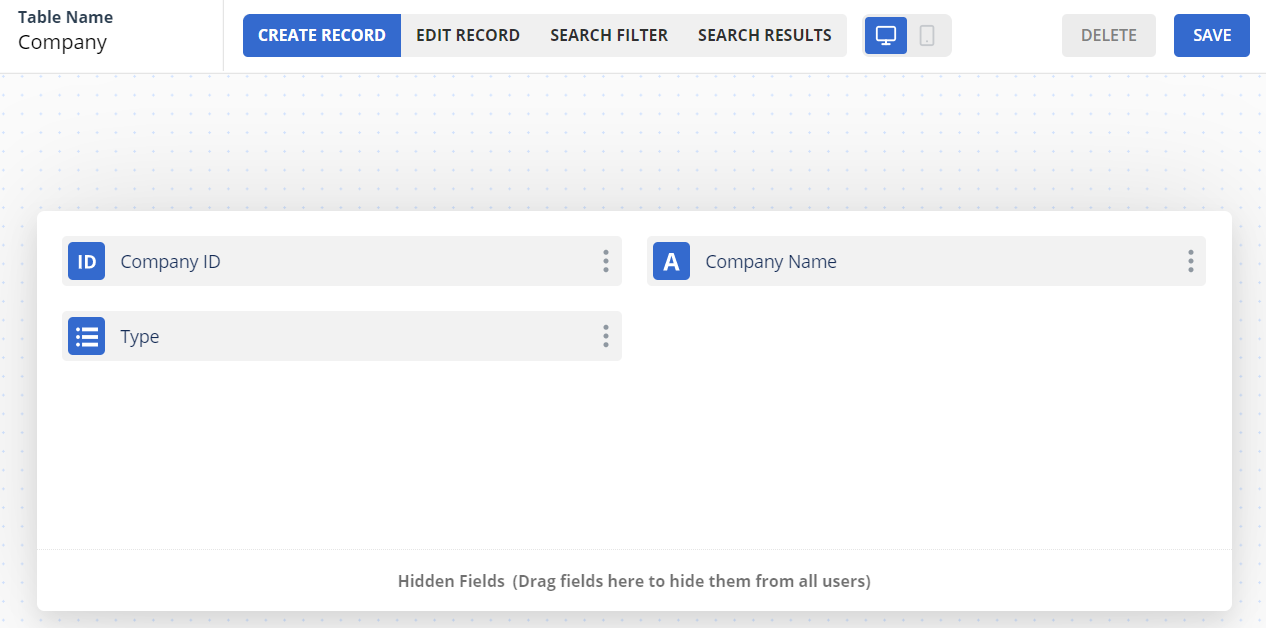The width and height of the screenshot is (1266, 628).
Task: Save the form layout
Action: (x=1211, y=35)
